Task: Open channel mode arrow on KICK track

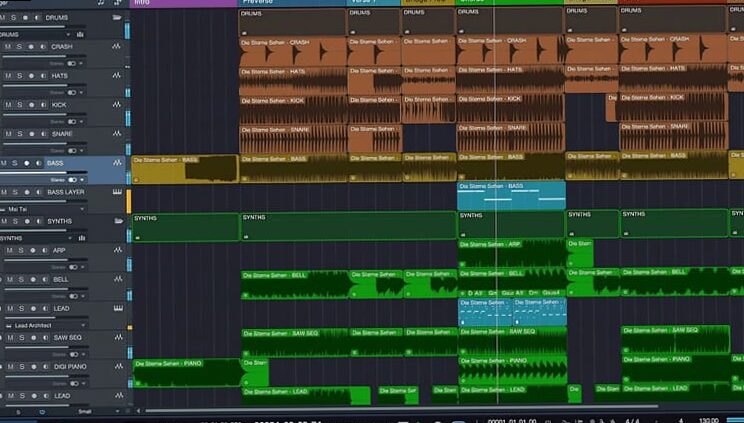Action: coord(82,122)
